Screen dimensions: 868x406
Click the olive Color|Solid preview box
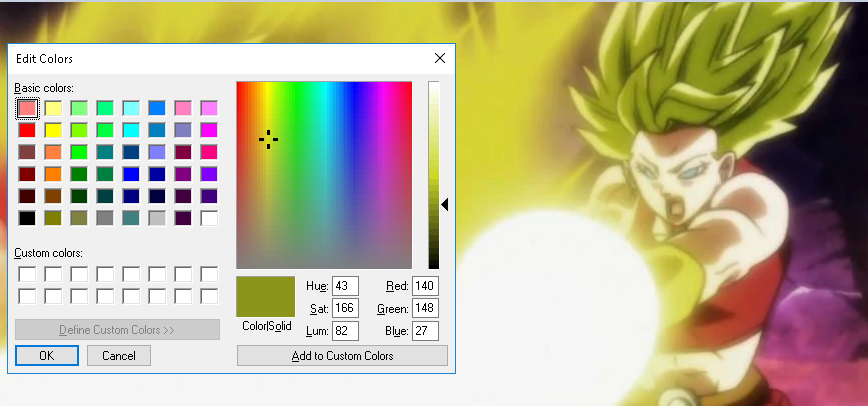click(x=266, y=296)
